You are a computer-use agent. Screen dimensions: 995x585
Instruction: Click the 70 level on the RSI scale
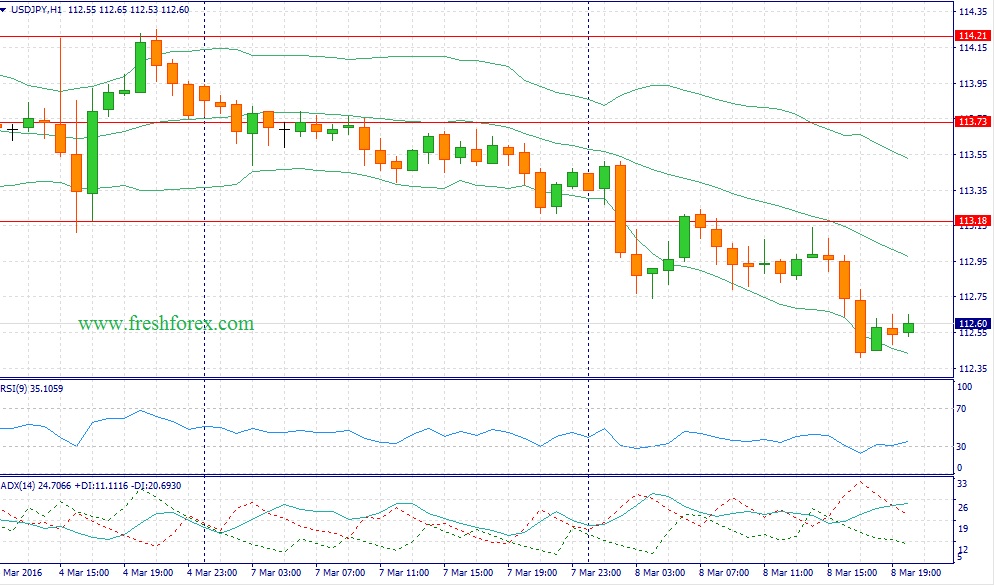tap(961, 408)
